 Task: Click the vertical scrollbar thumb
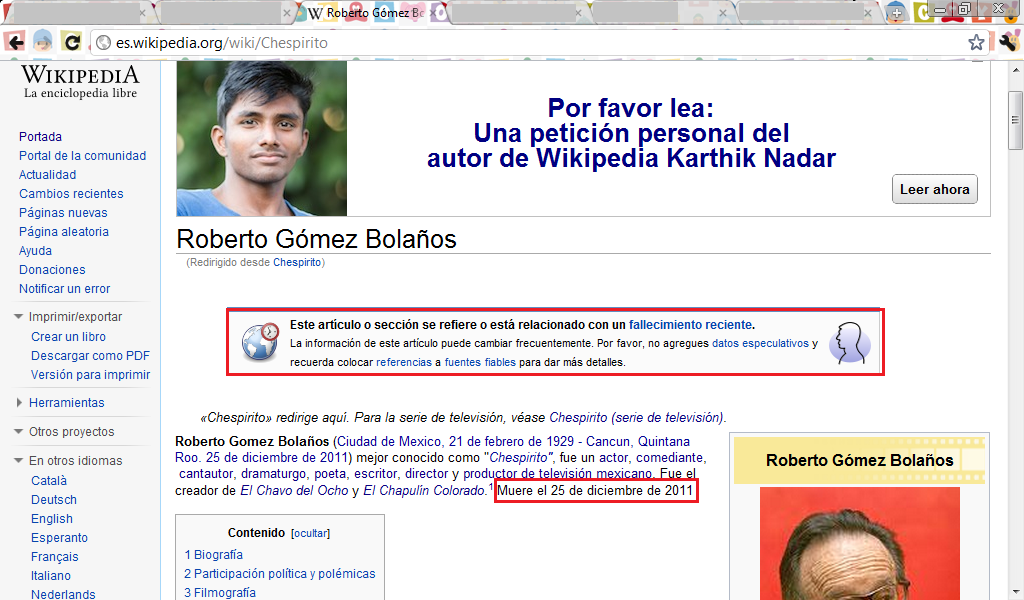tap(1015, 120)
